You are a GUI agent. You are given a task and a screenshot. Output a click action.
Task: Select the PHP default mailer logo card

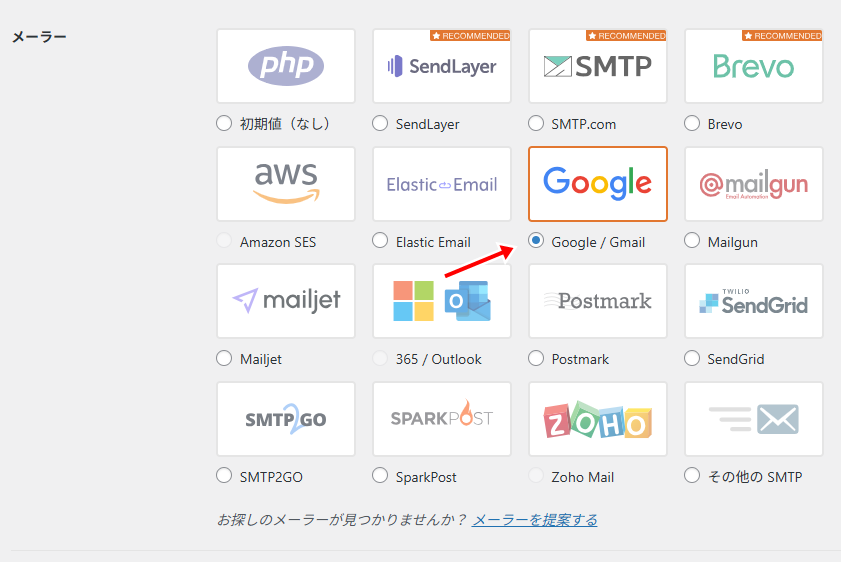pos(286,66)
